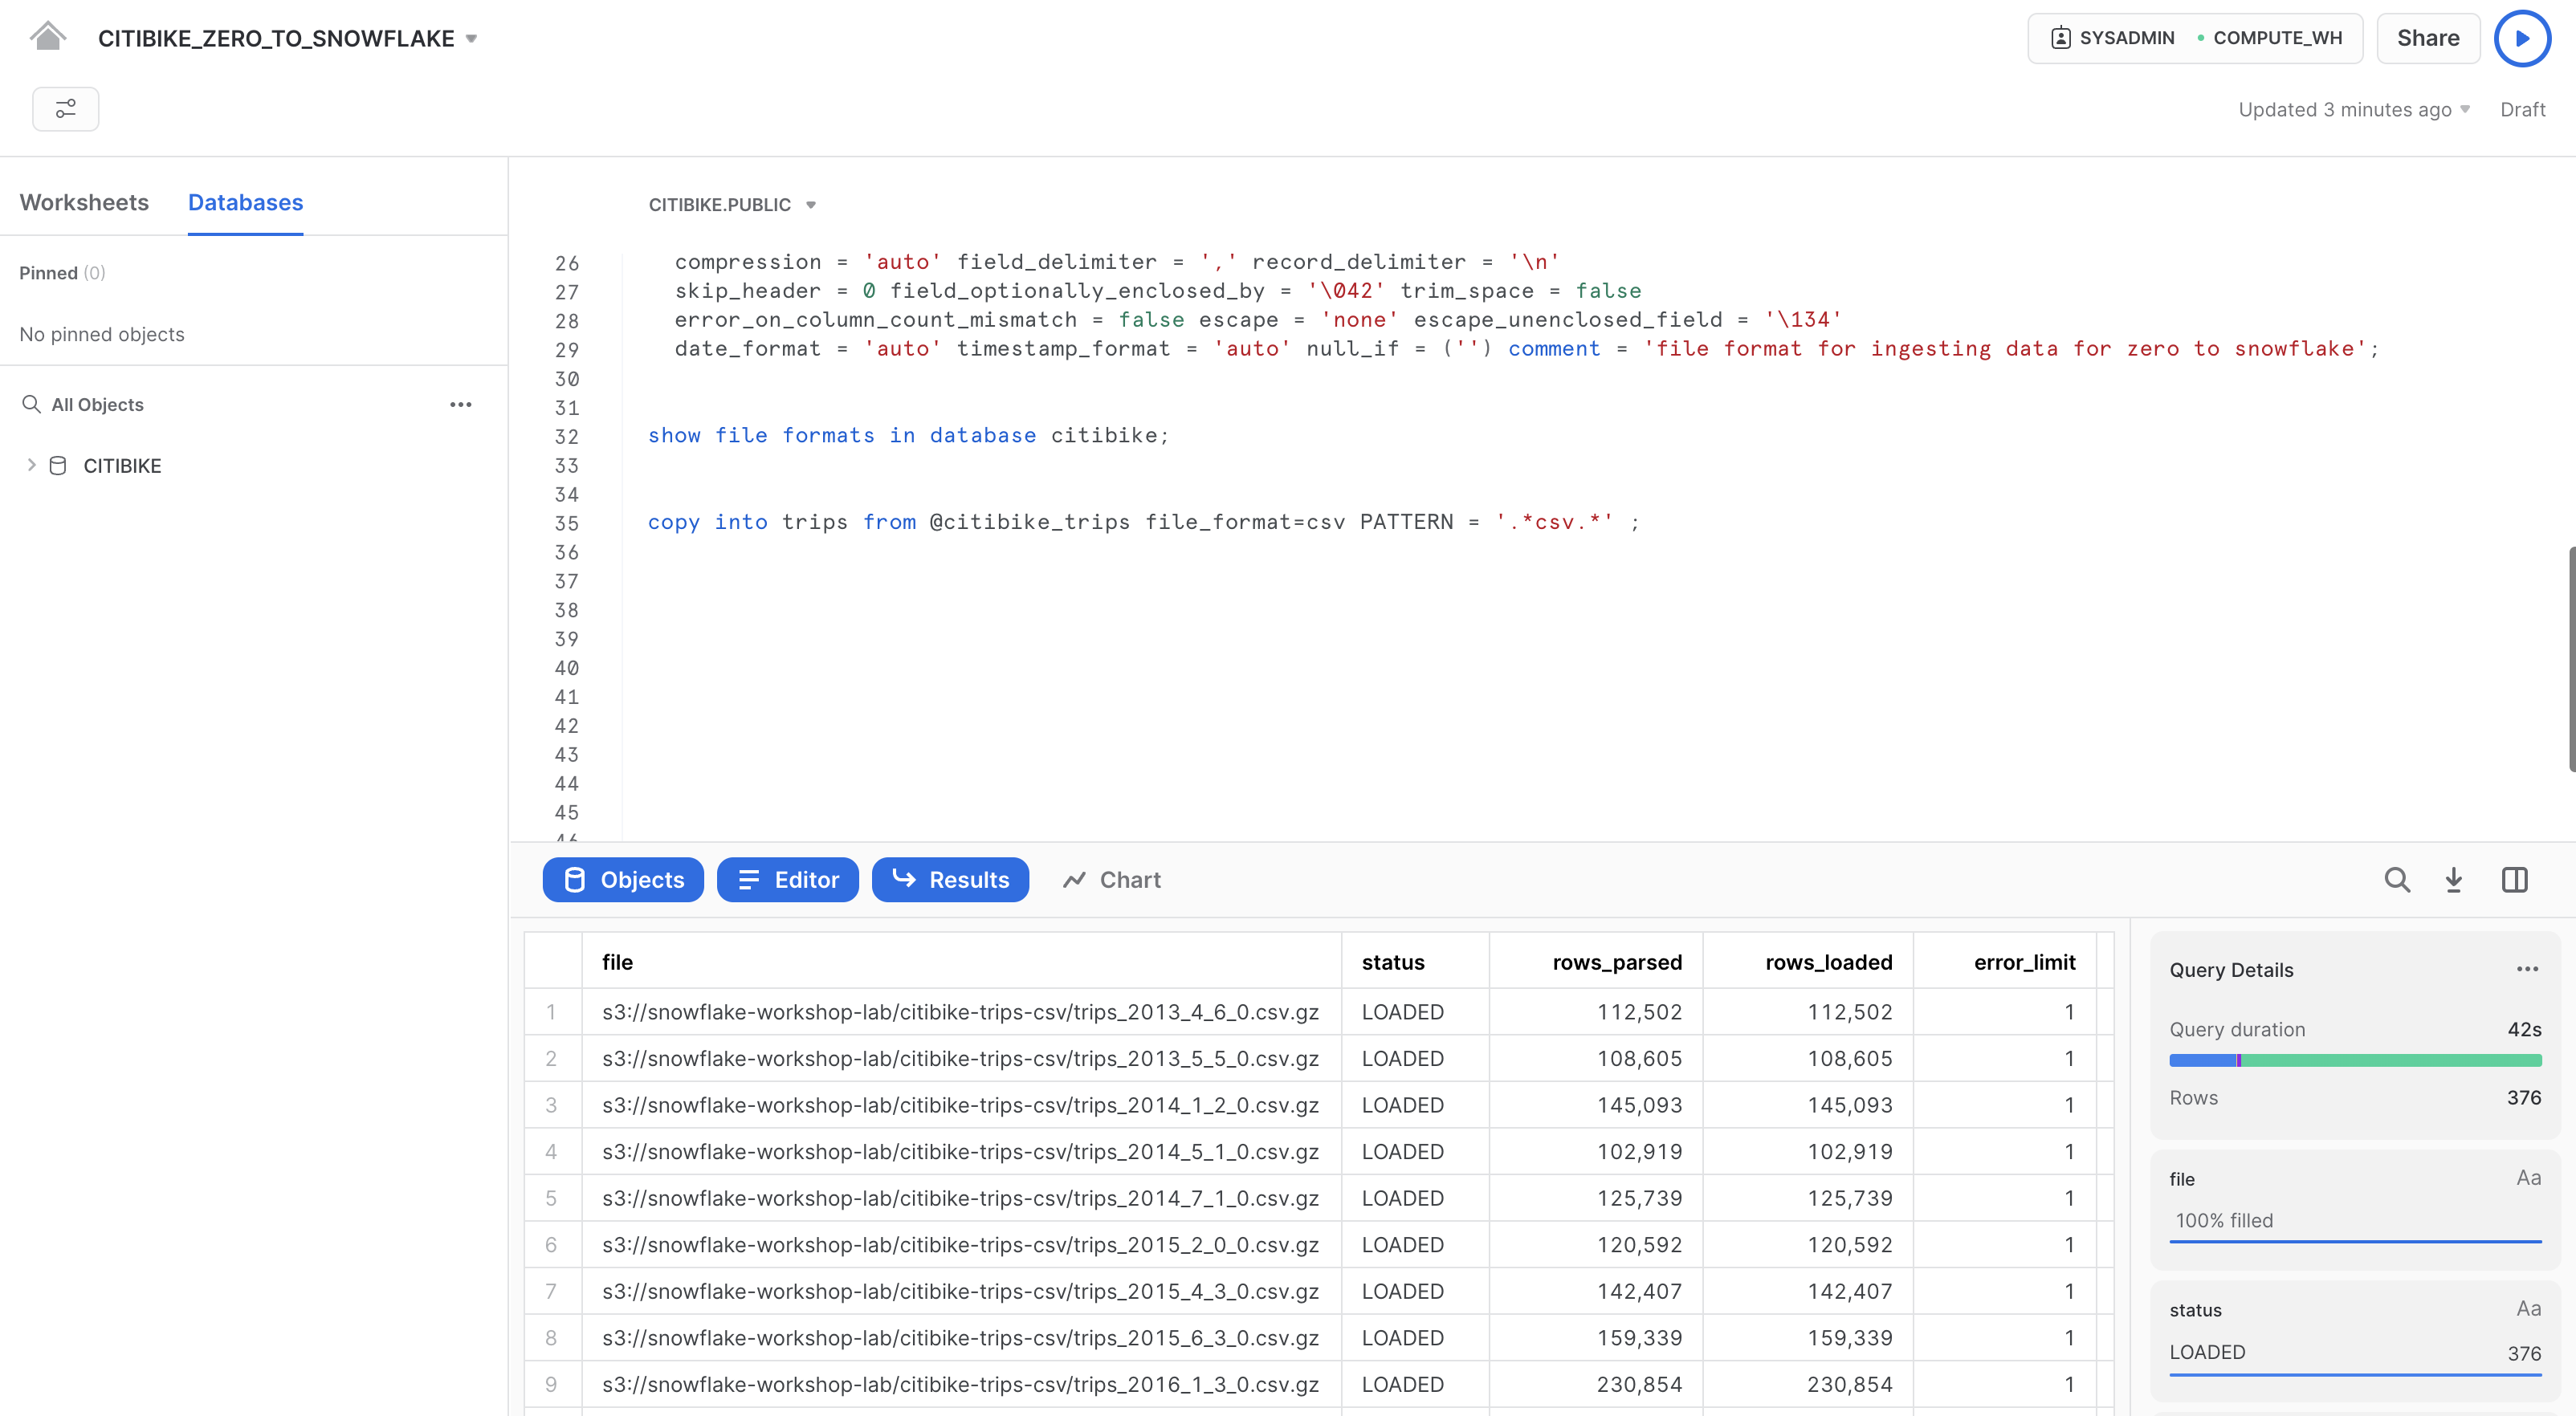
Task: Click the show file formats statement
Action: coord(908,435)
